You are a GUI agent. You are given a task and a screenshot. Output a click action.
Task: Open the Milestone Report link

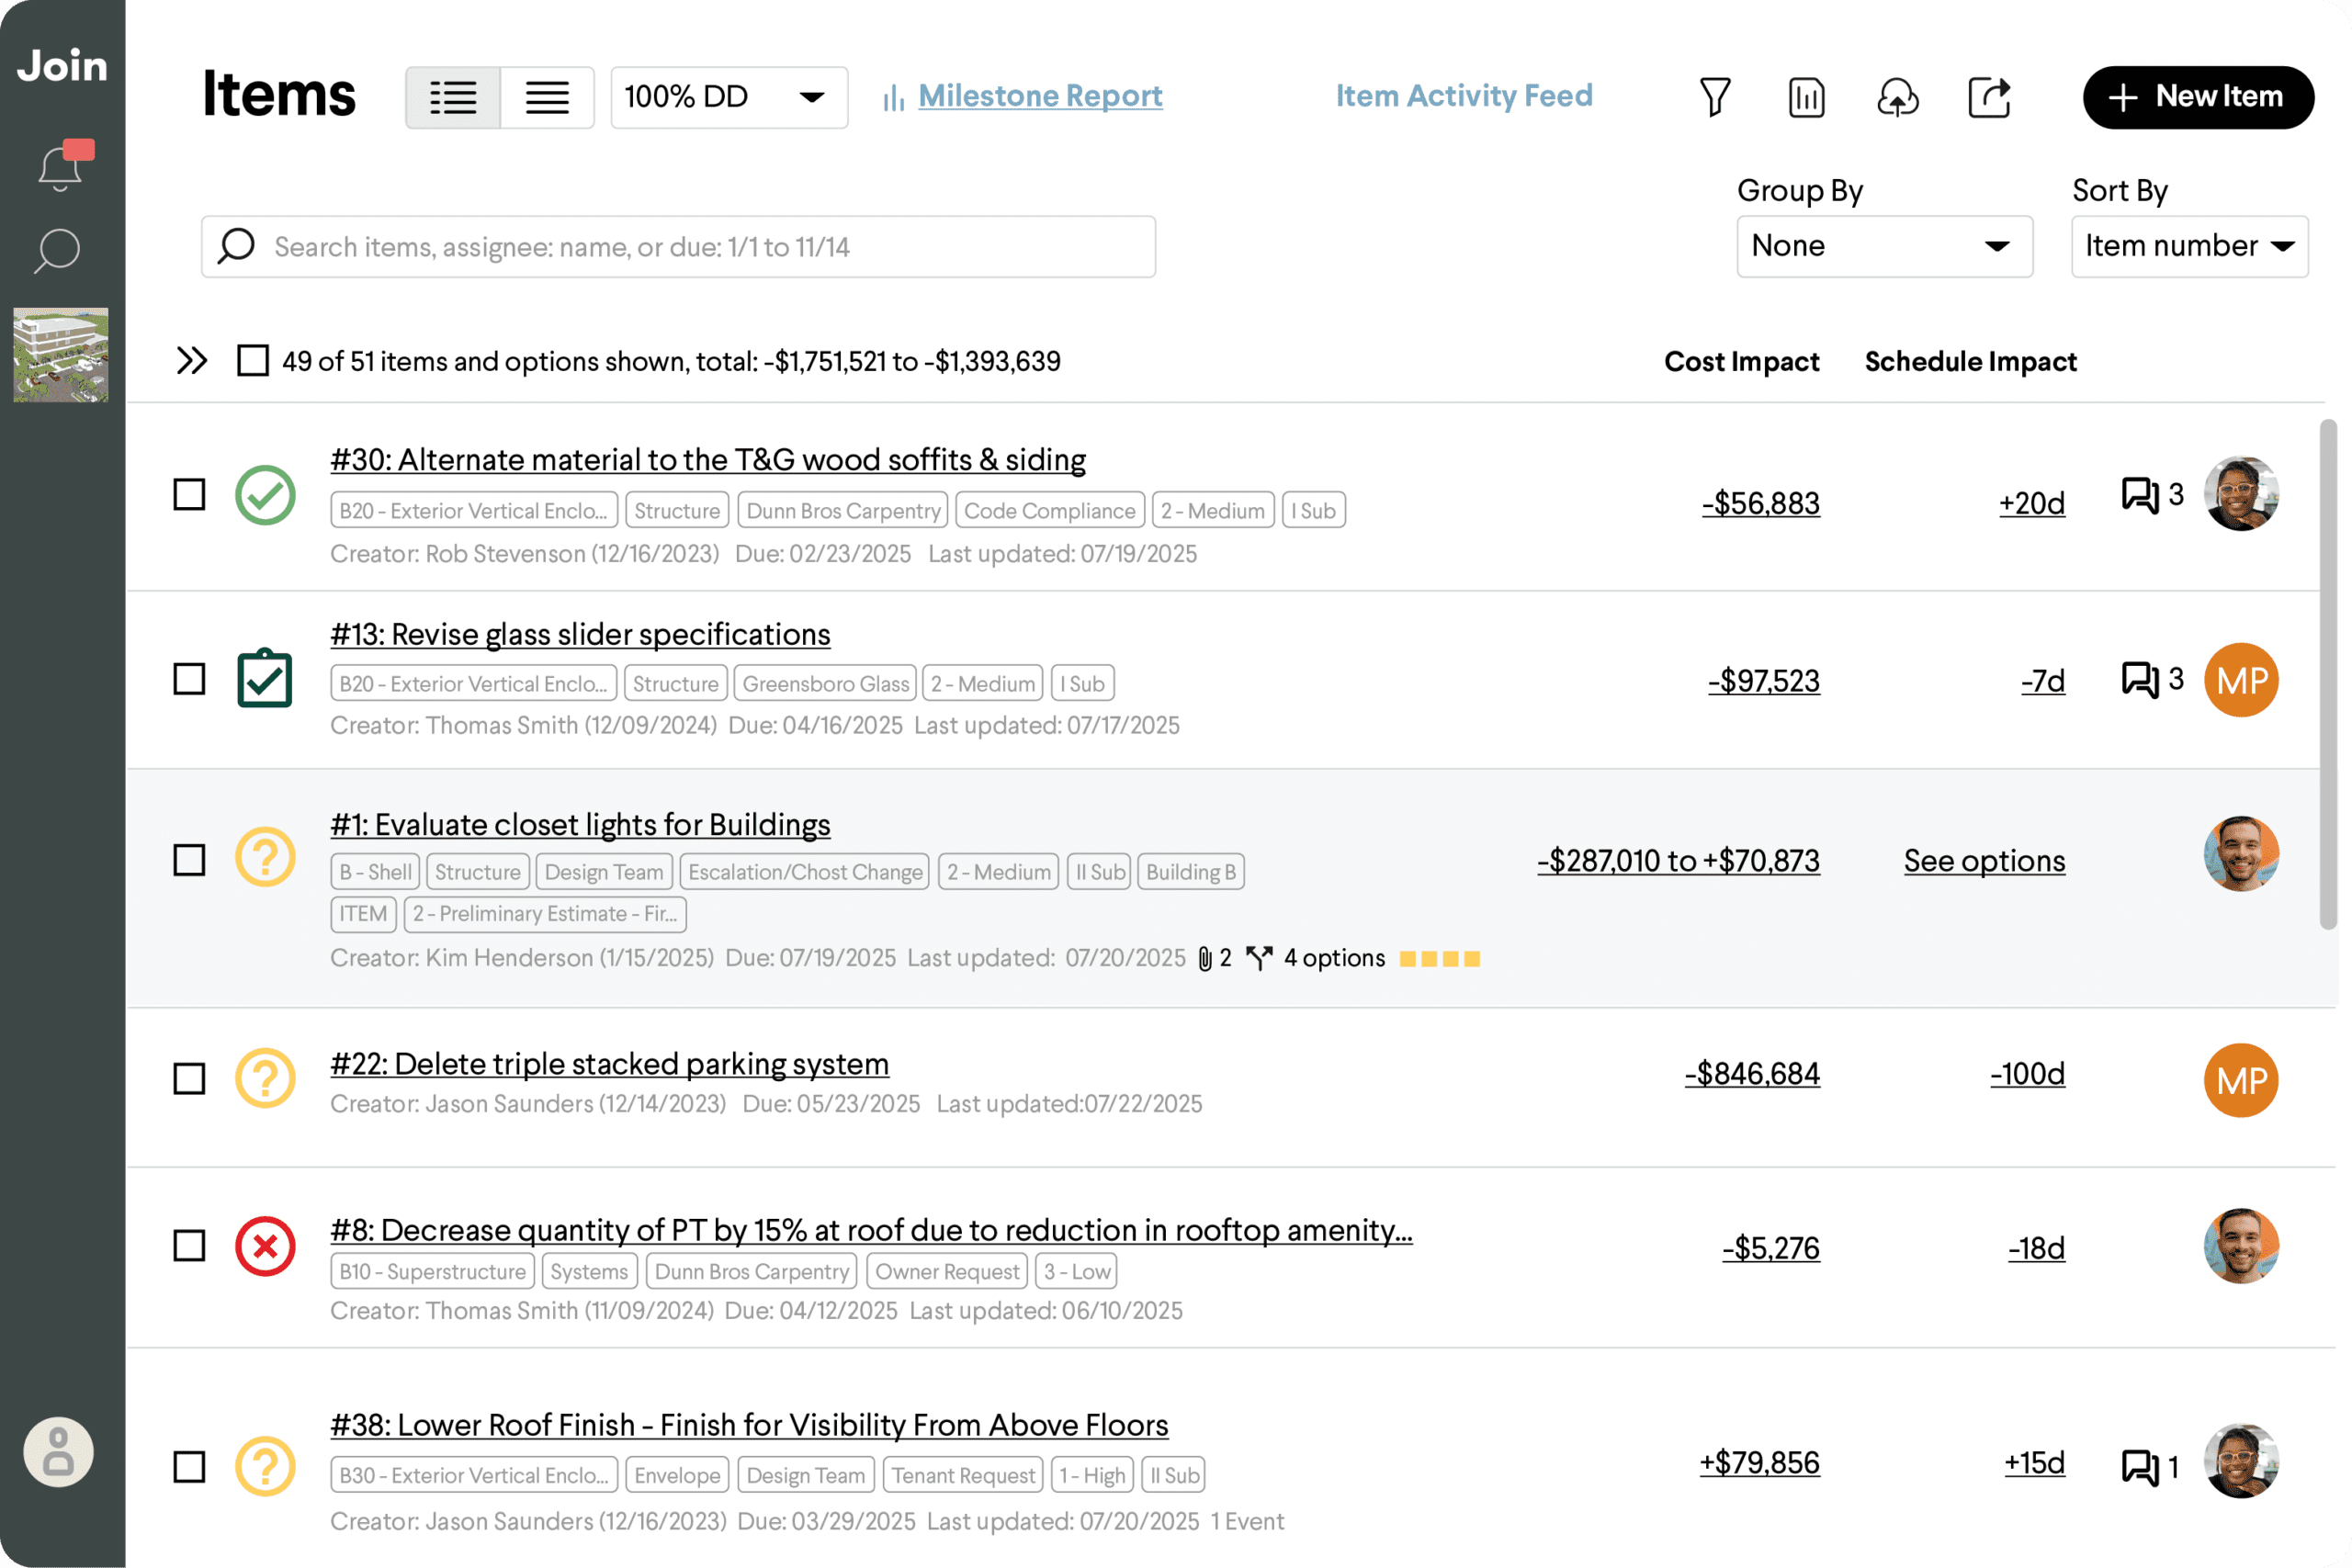pos(1040,96)
